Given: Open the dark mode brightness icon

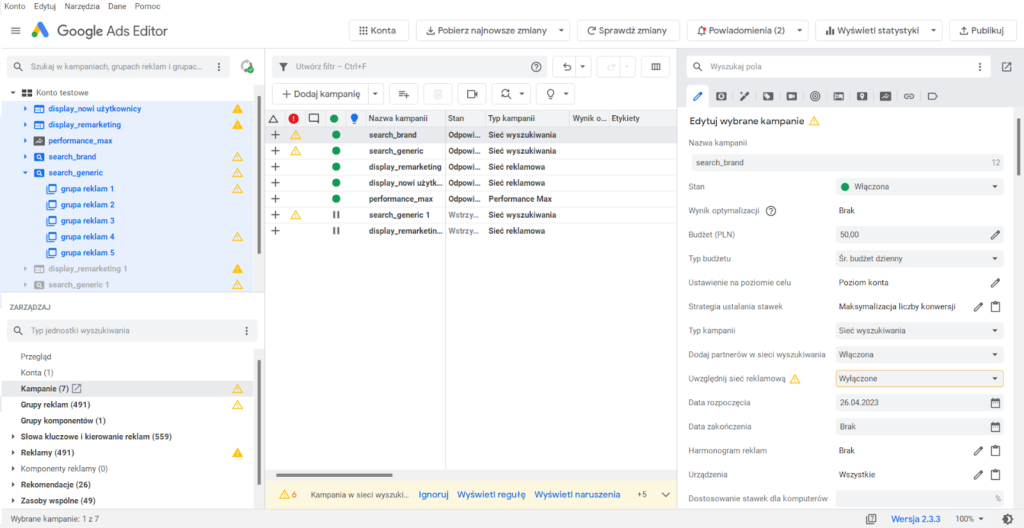Looking at the screenshot, I should [x=1008, y=519].
